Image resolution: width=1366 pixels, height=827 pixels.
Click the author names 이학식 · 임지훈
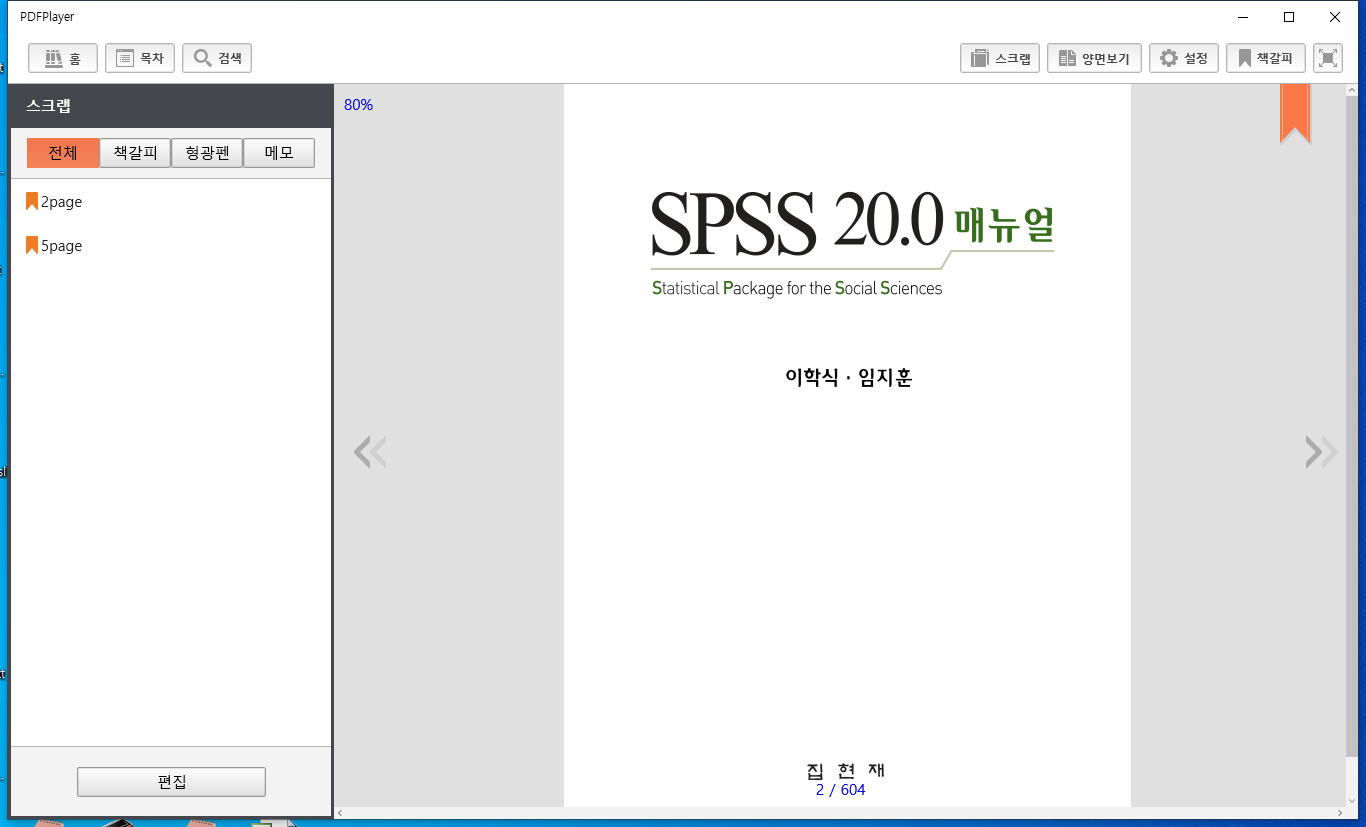(x=849, y=378)
